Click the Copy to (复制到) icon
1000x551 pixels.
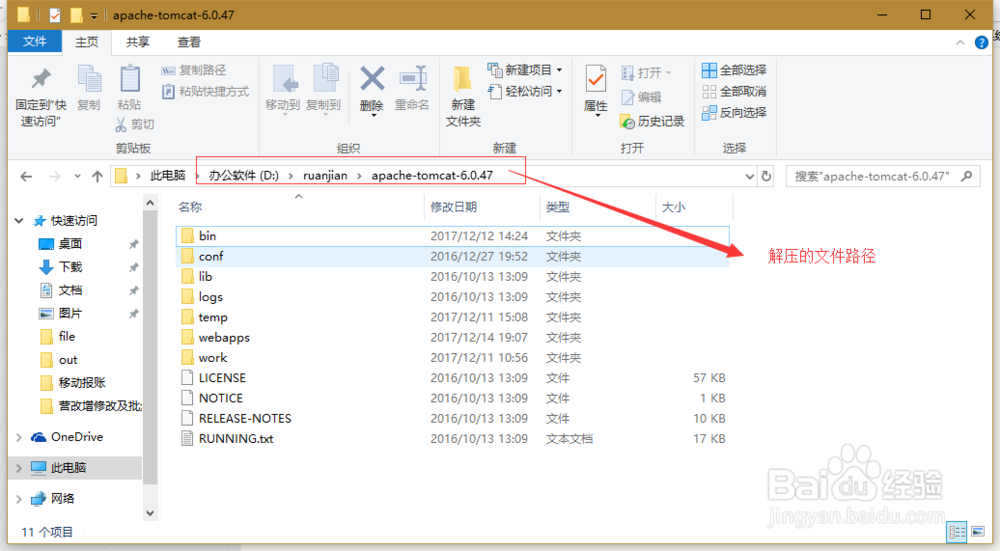(325, 79)
